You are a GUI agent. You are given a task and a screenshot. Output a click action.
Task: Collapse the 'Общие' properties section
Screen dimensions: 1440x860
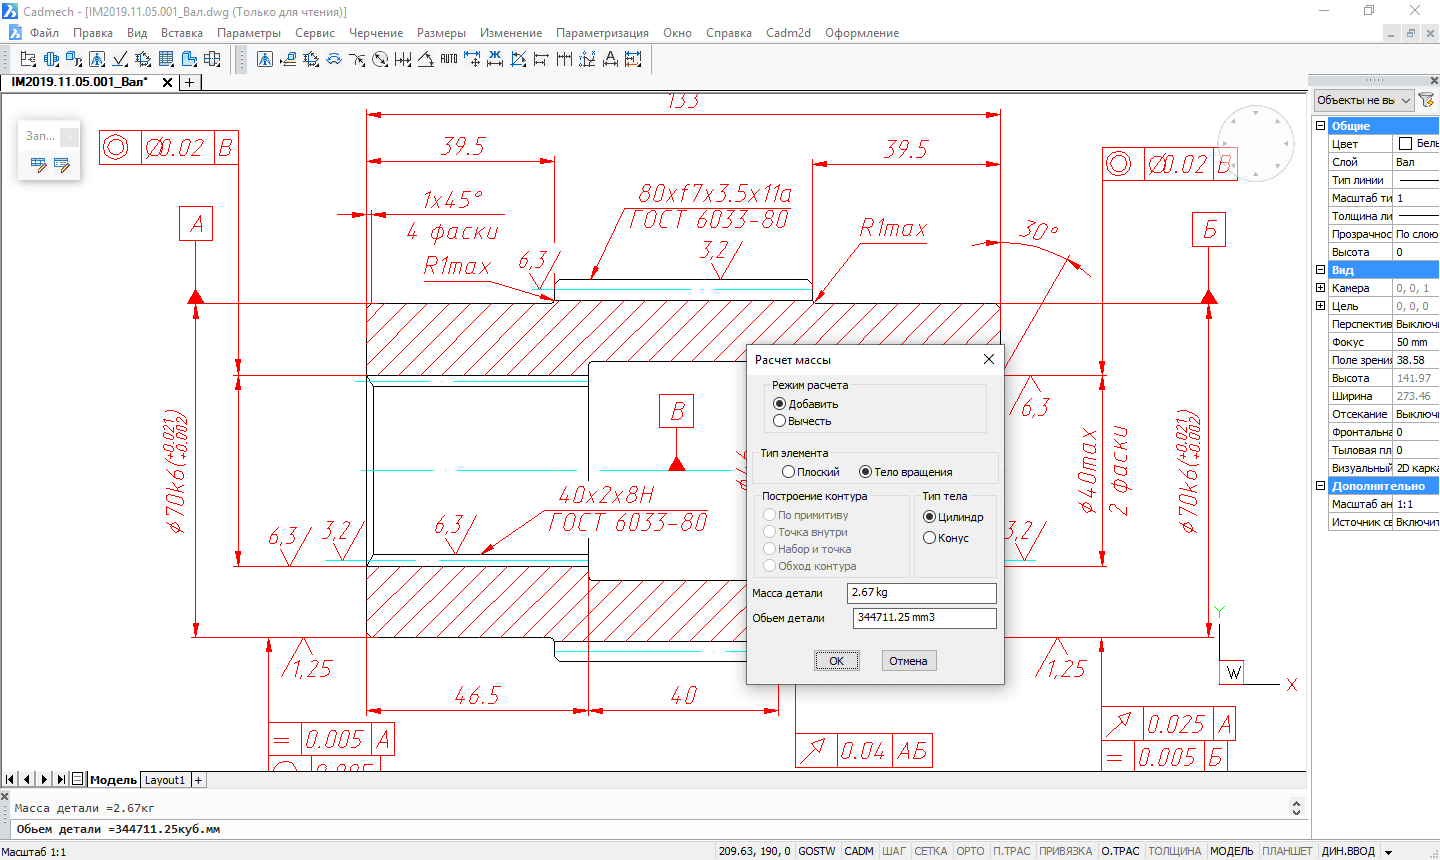coord(1320,126)
